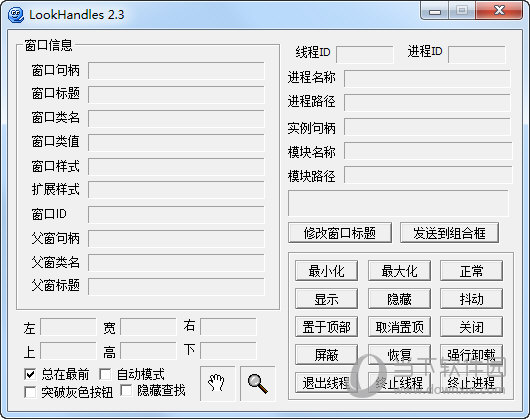This screenshot has width=530, height=419.
Task: Click the 进程路径 input field
Action: click(427, 102)
